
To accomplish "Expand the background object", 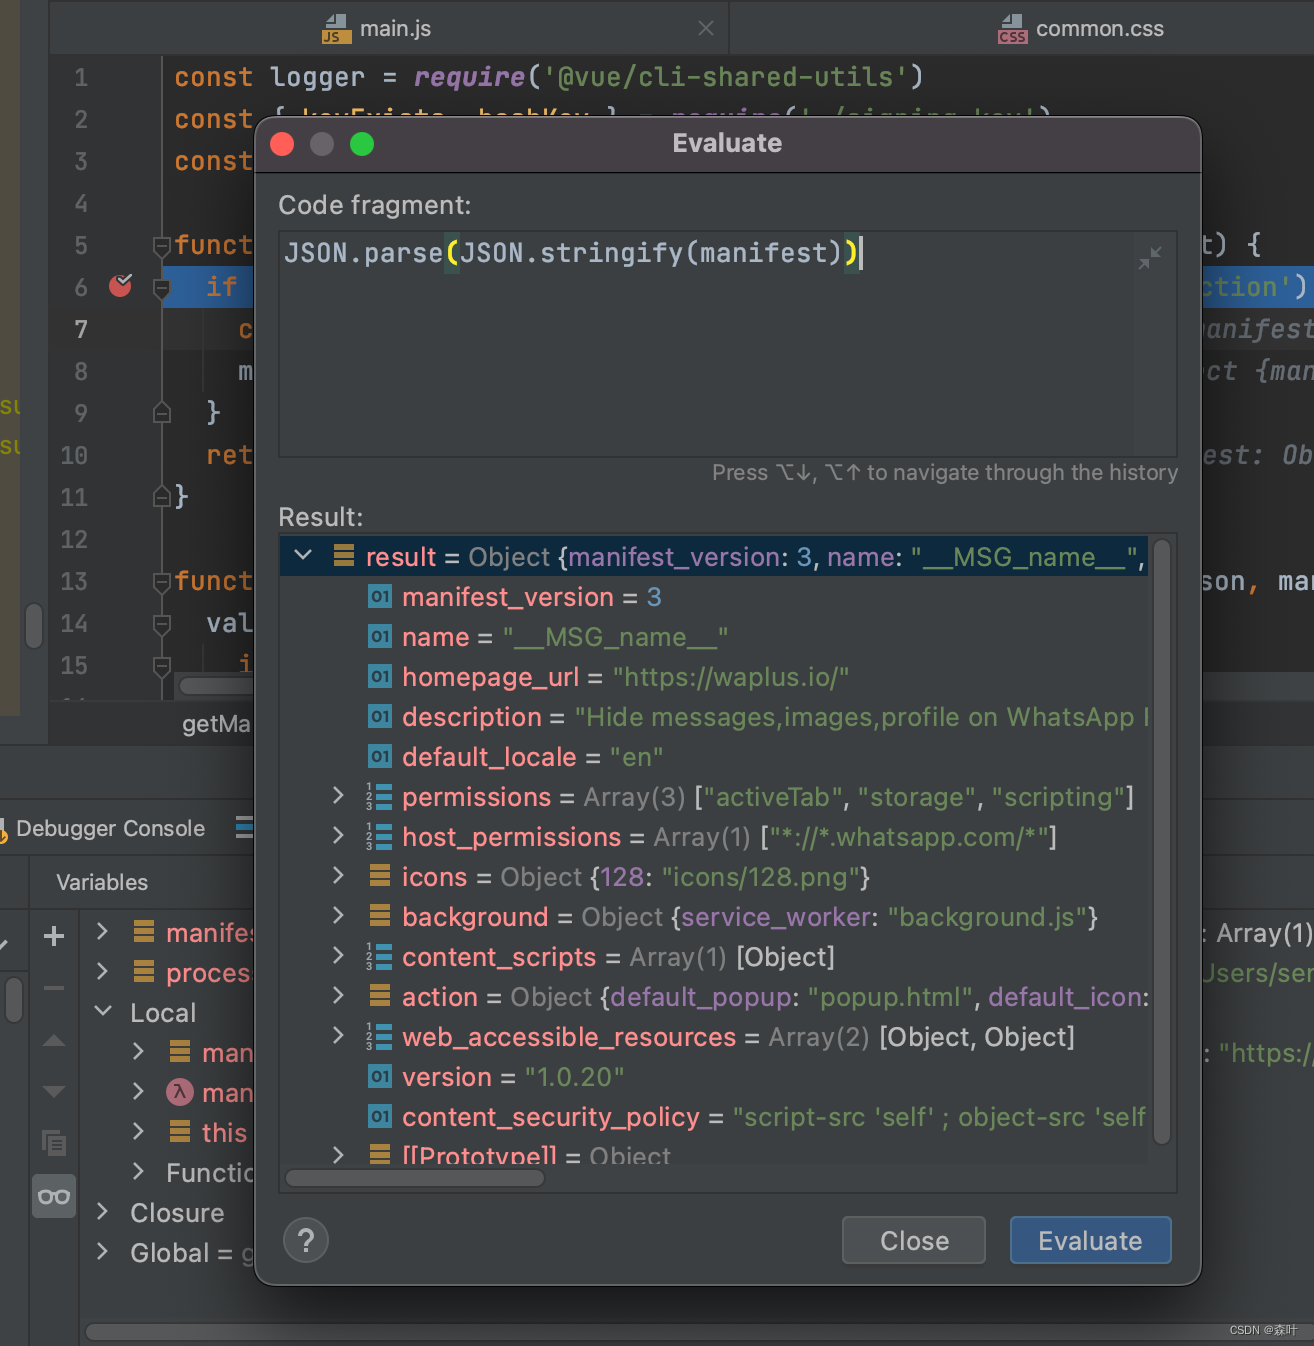I will (x=338, y=916).
